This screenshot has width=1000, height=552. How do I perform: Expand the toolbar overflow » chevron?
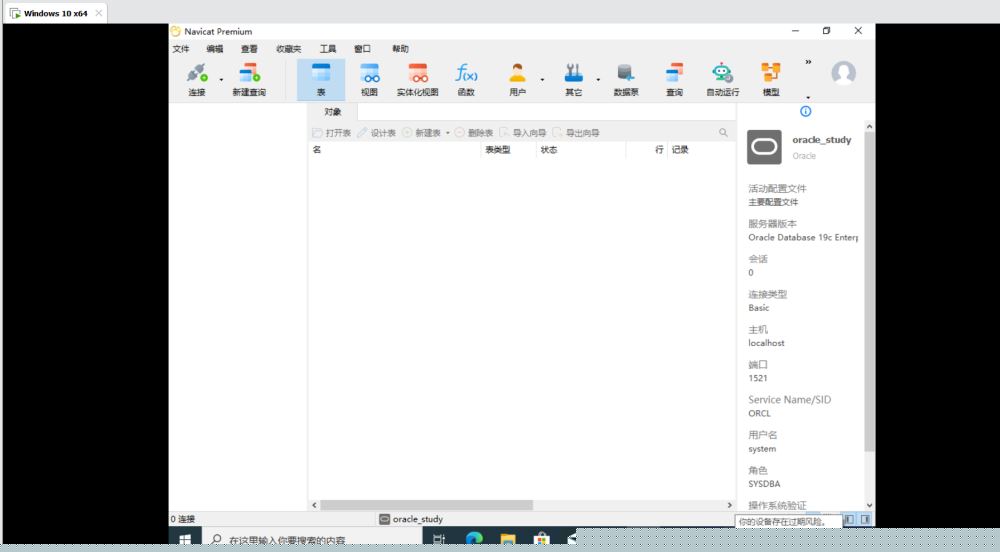click(x=808, y=62)
